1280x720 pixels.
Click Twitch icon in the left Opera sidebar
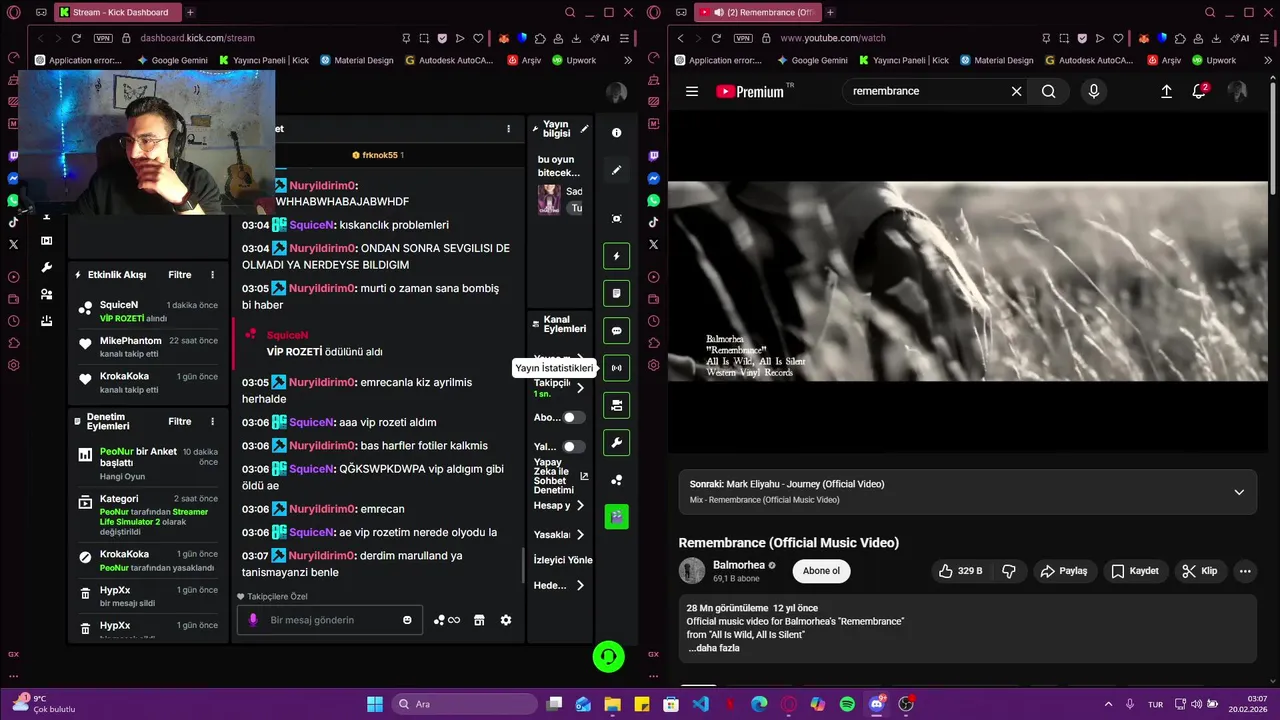click(x=13, y=156)
